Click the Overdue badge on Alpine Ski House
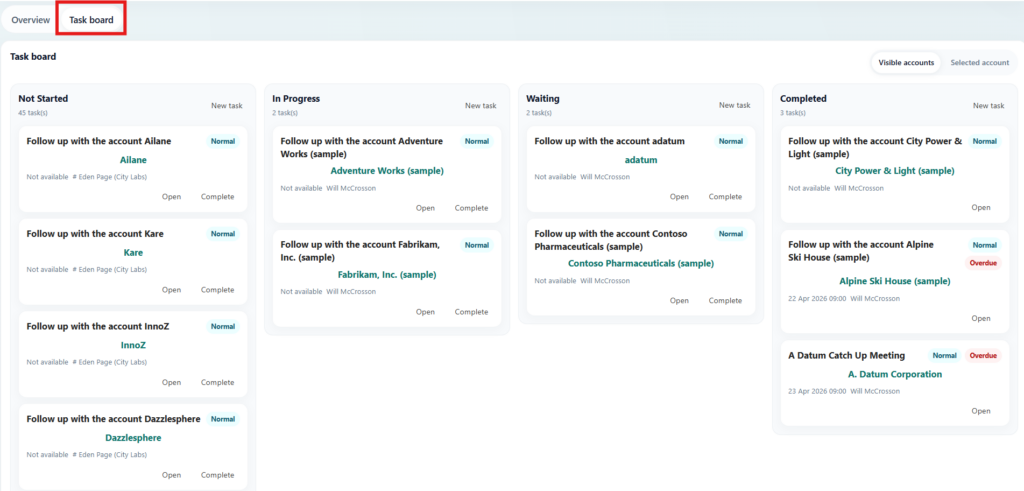Screen dimensions: 1024x491 click(x=984, y=263)
